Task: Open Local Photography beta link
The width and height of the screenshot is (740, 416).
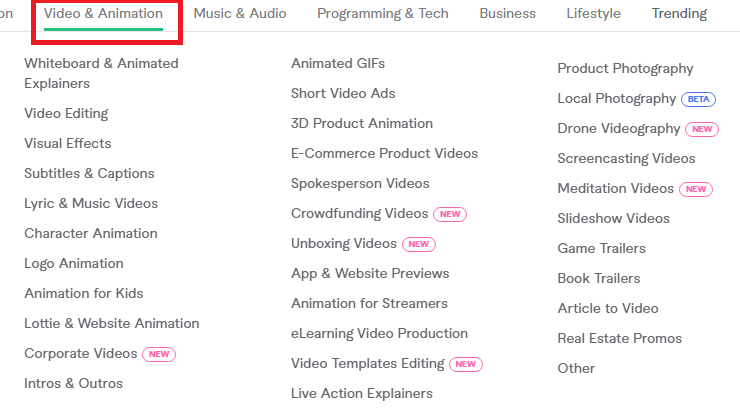Action: [x=616, y=98]
